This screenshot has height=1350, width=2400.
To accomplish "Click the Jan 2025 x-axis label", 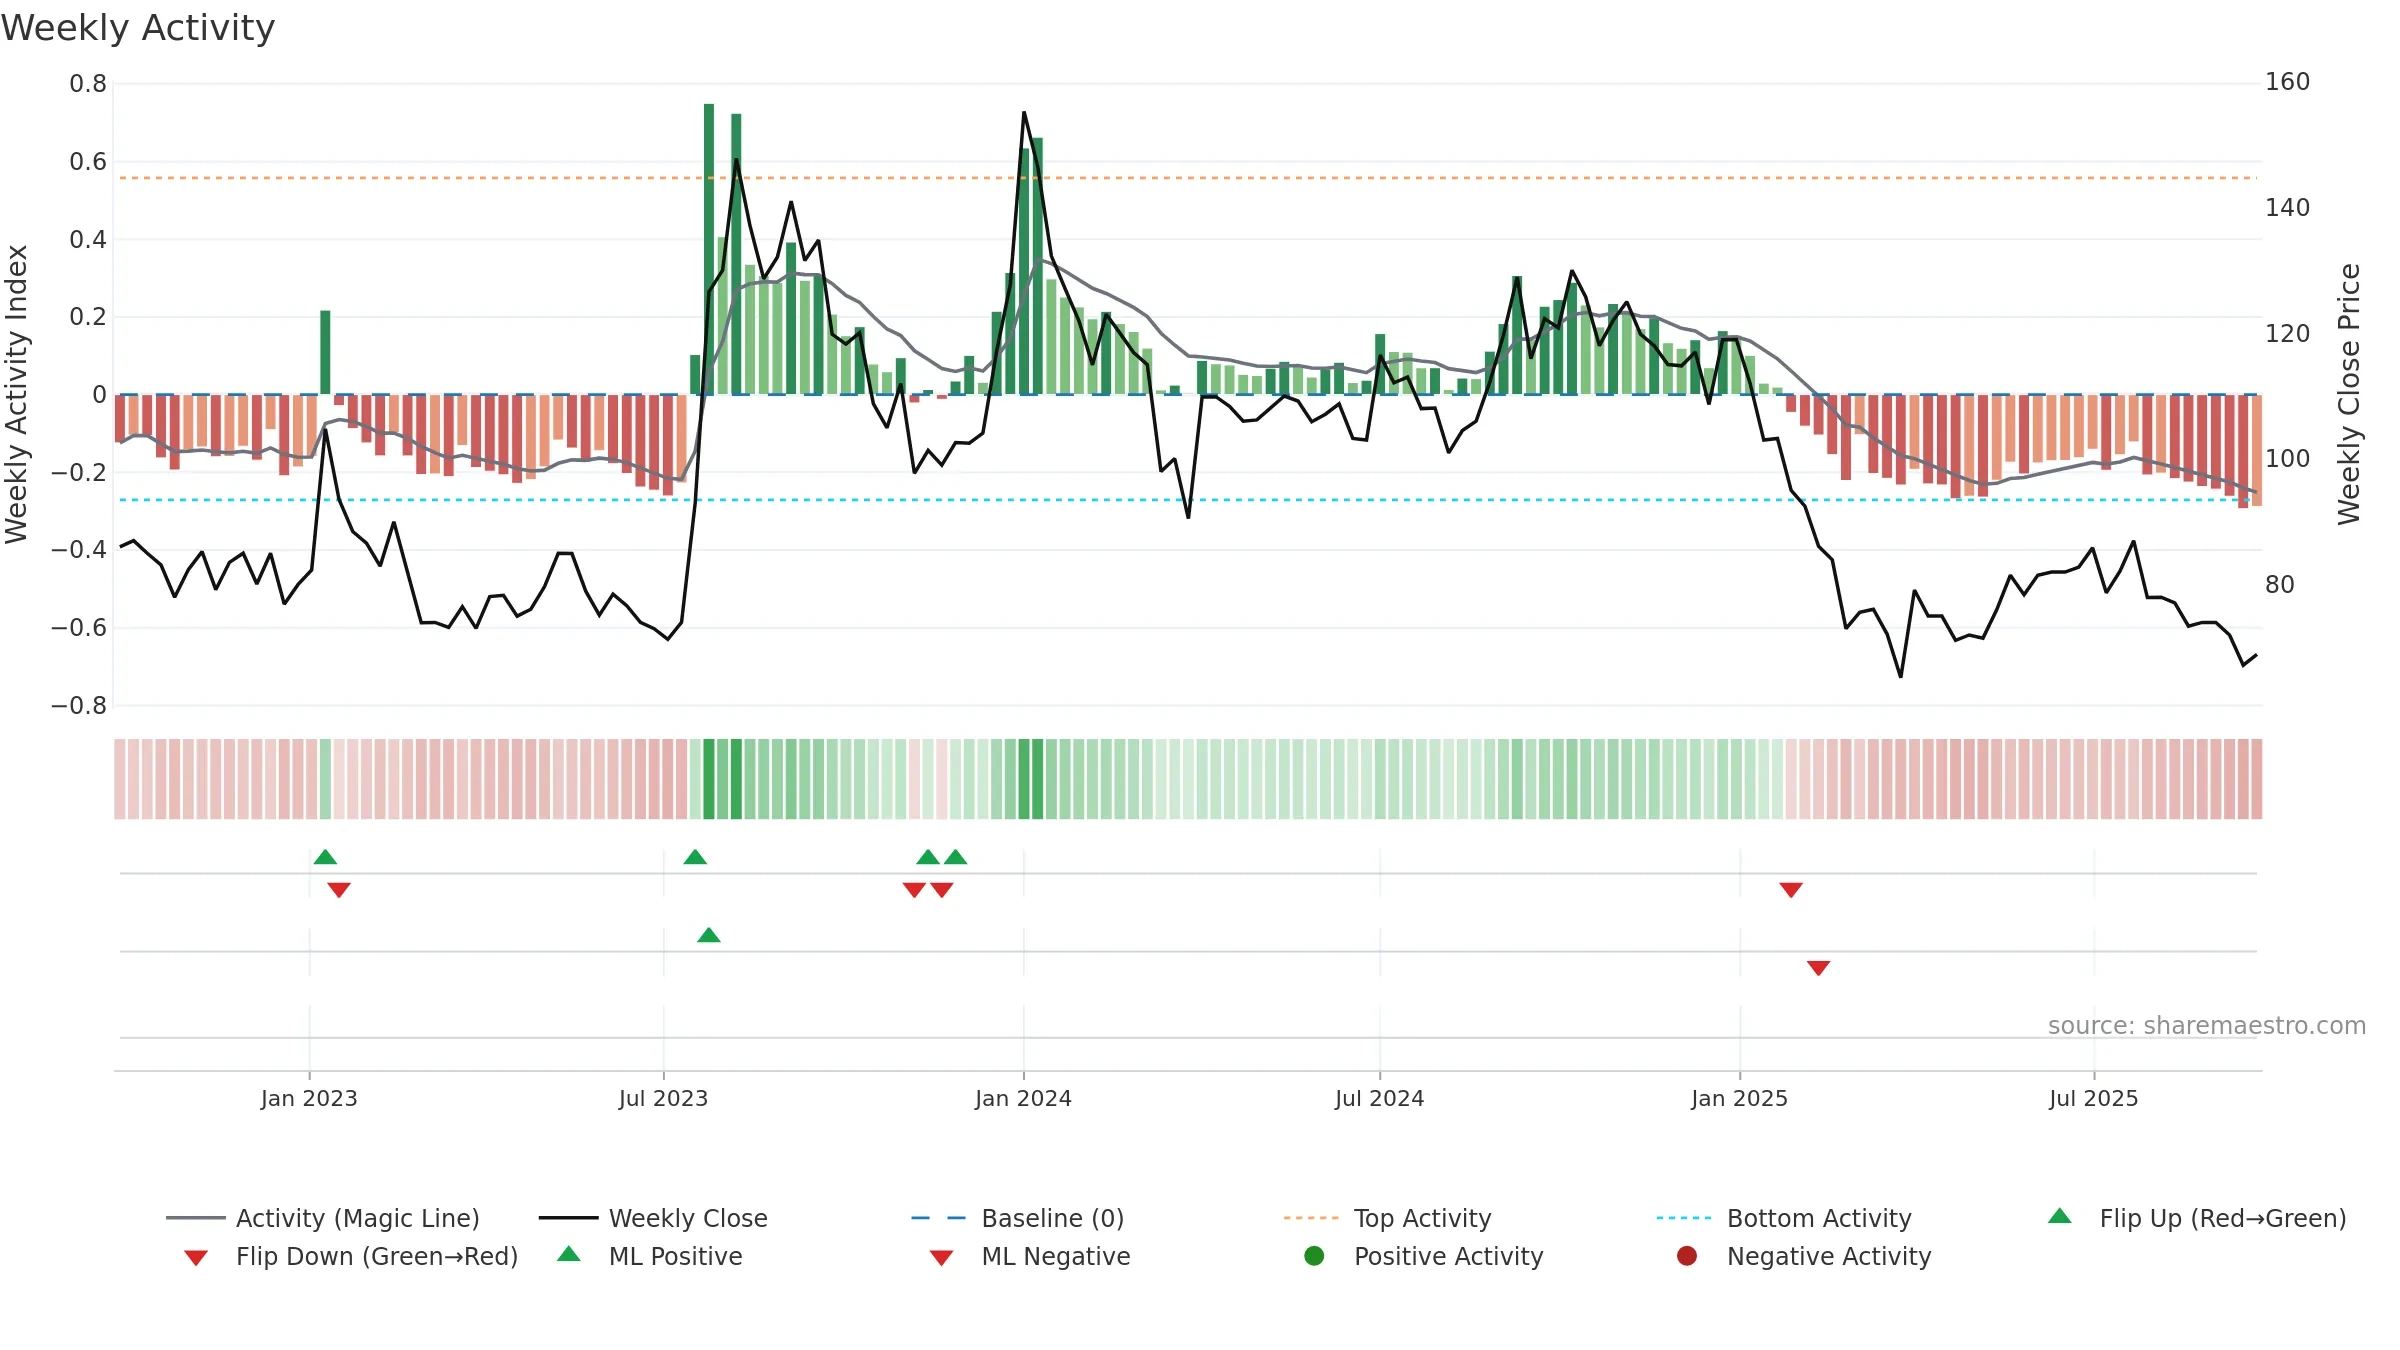I will point(1739,1098).
